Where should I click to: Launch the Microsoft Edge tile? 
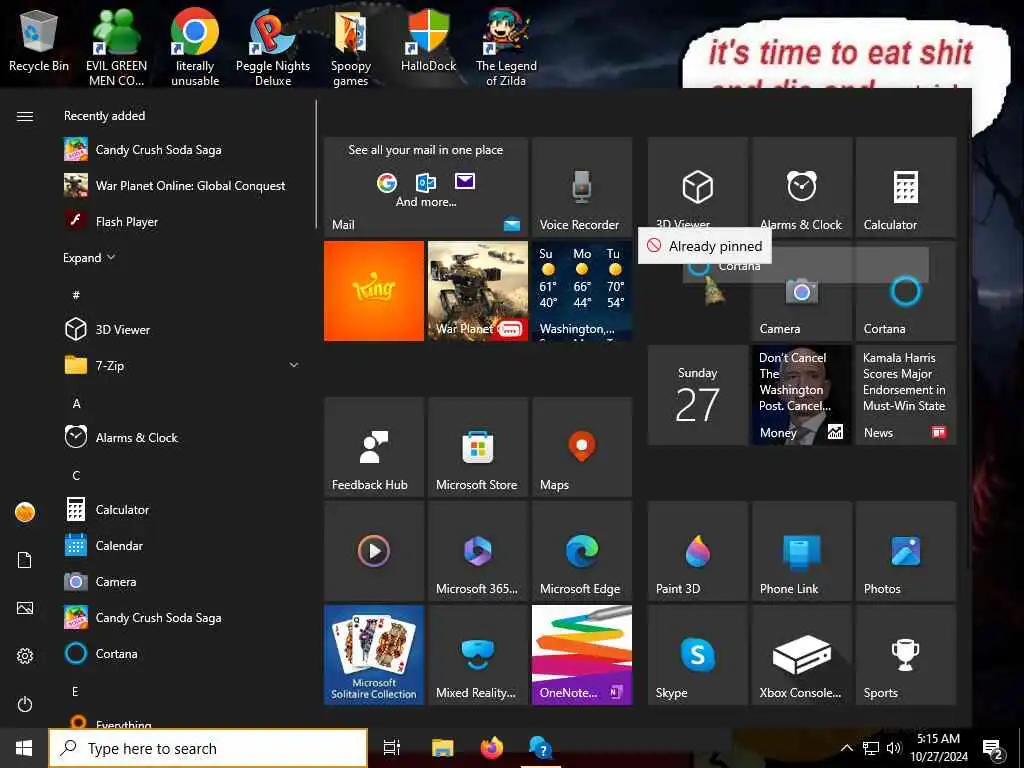coord(581,551)
